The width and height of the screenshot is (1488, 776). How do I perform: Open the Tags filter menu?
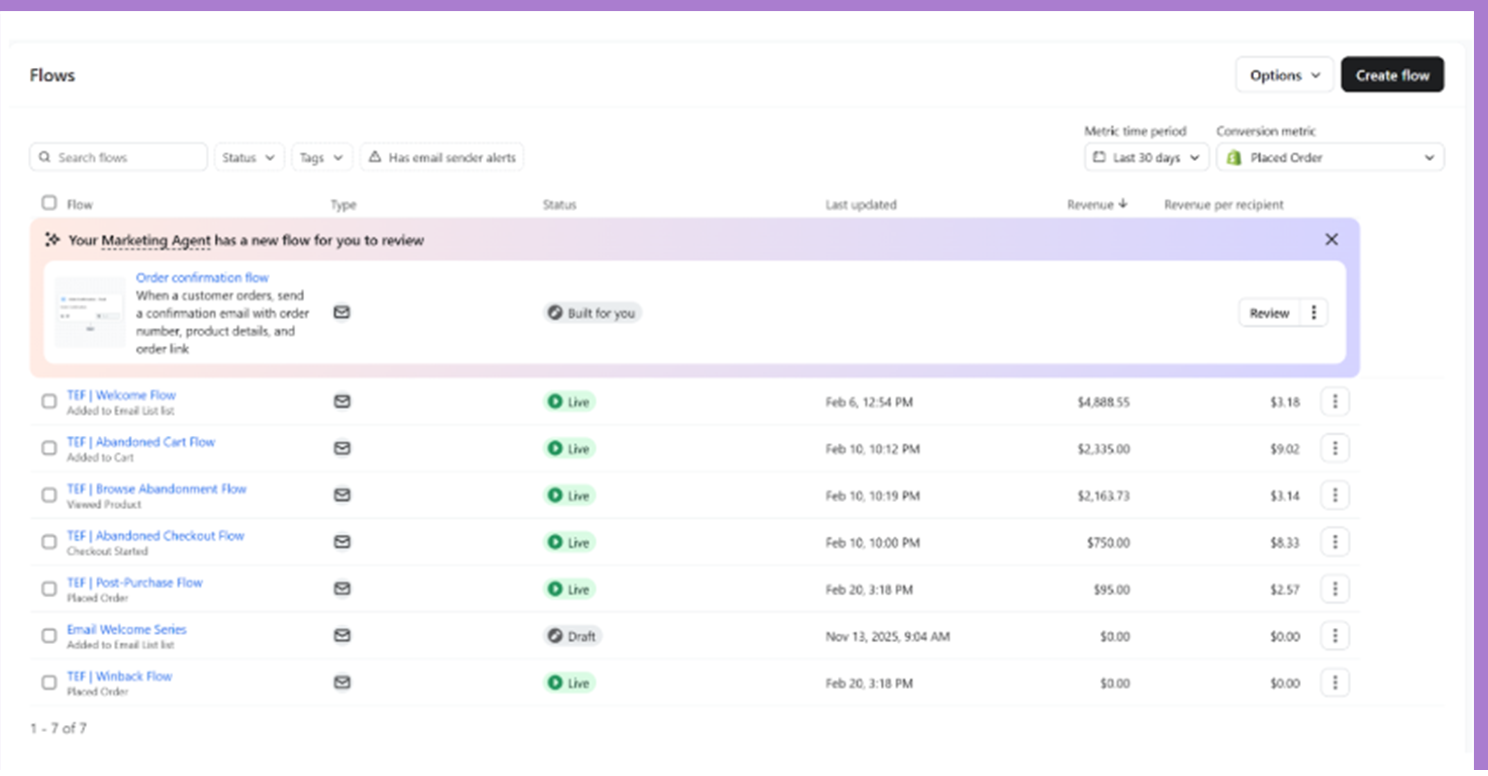tap(322, 157)
